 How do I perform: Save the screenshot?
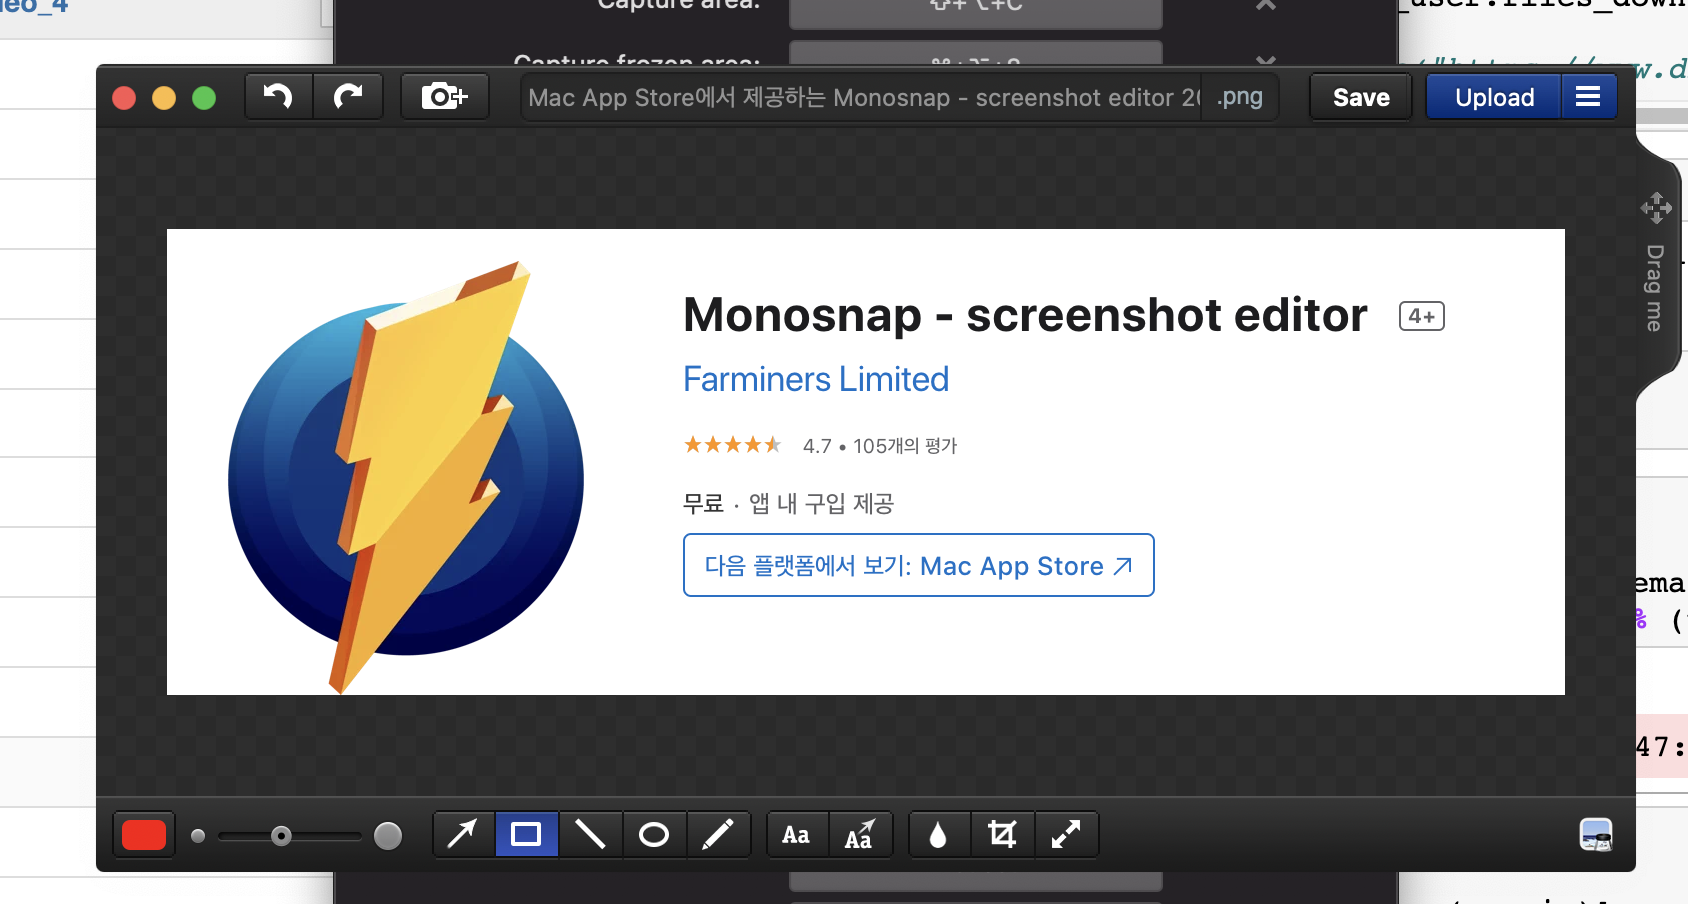1361,97
